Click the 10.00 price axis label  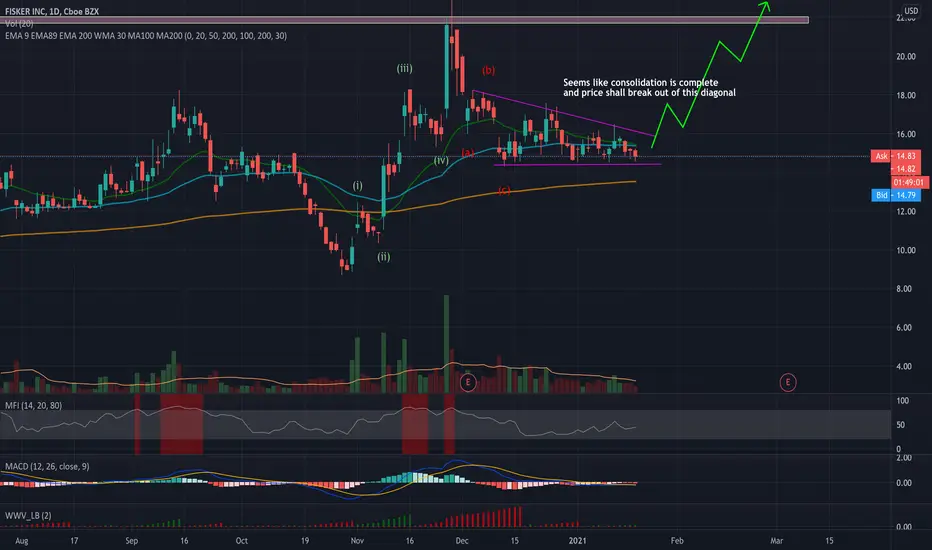(906, 250)
